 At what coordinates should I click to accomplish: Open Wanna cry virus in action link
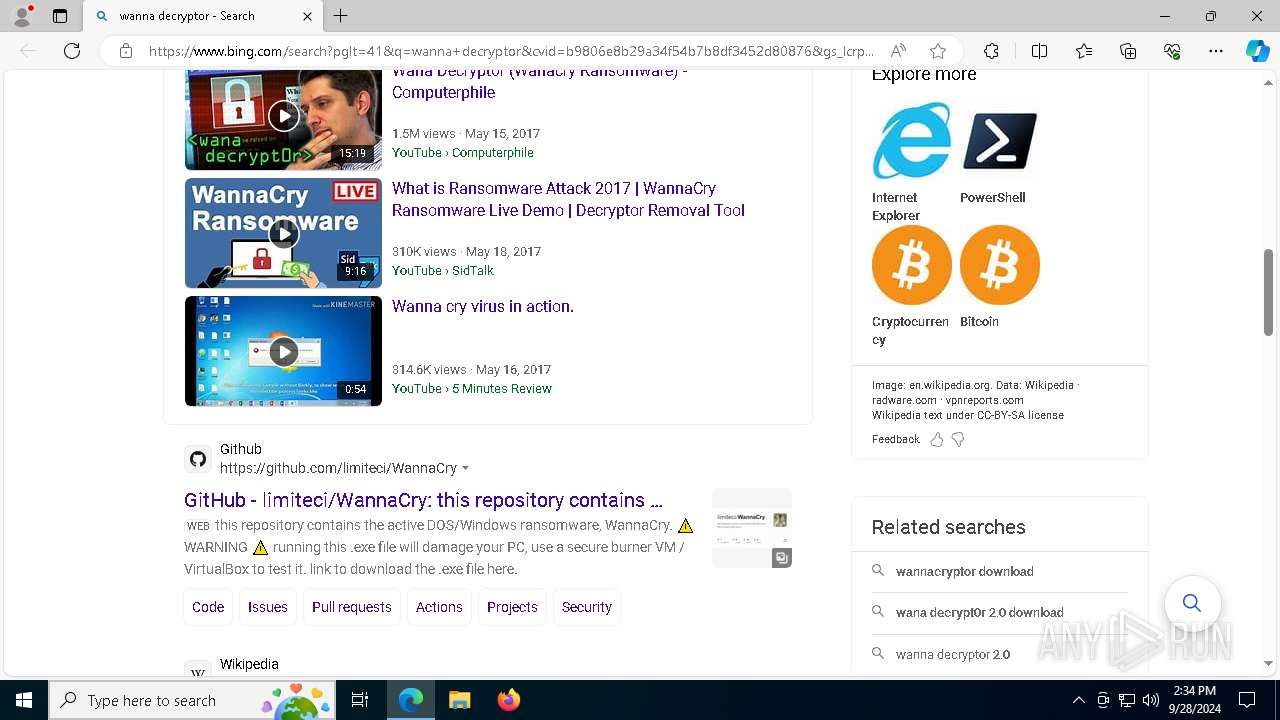point(483,306)
